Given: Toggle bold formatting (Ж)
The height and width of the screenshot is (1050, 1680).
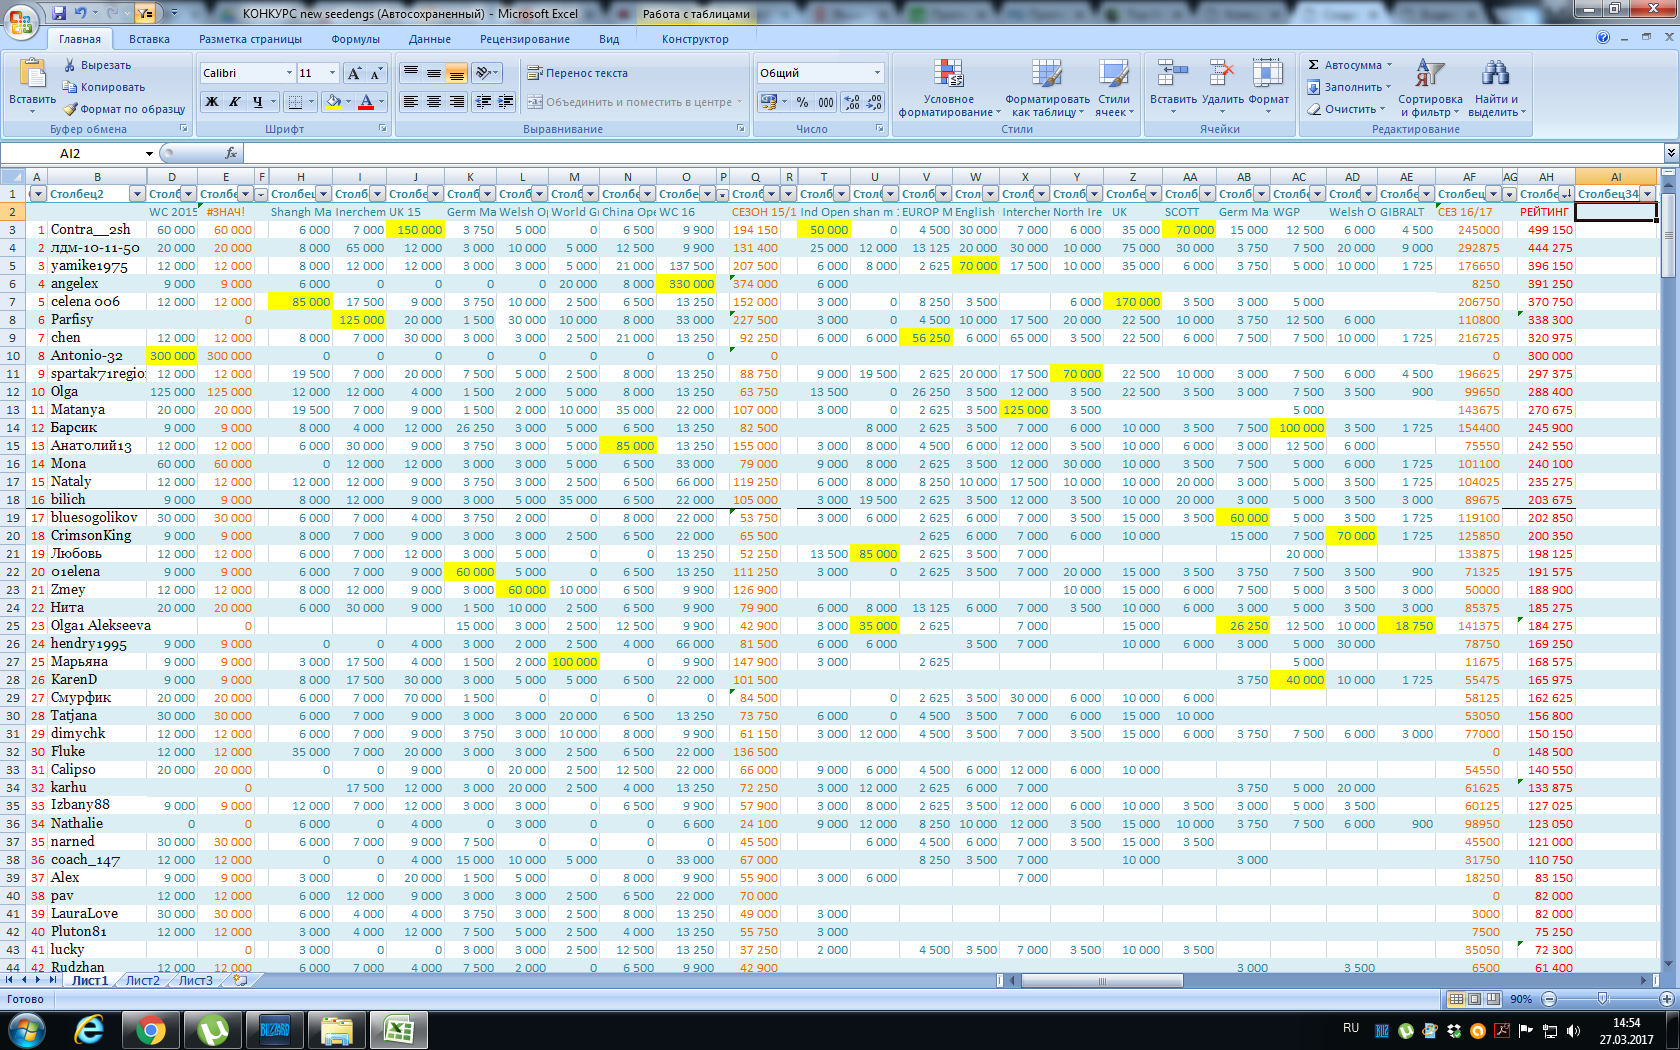Looking at the screenshot, I should tap(212, 102).
